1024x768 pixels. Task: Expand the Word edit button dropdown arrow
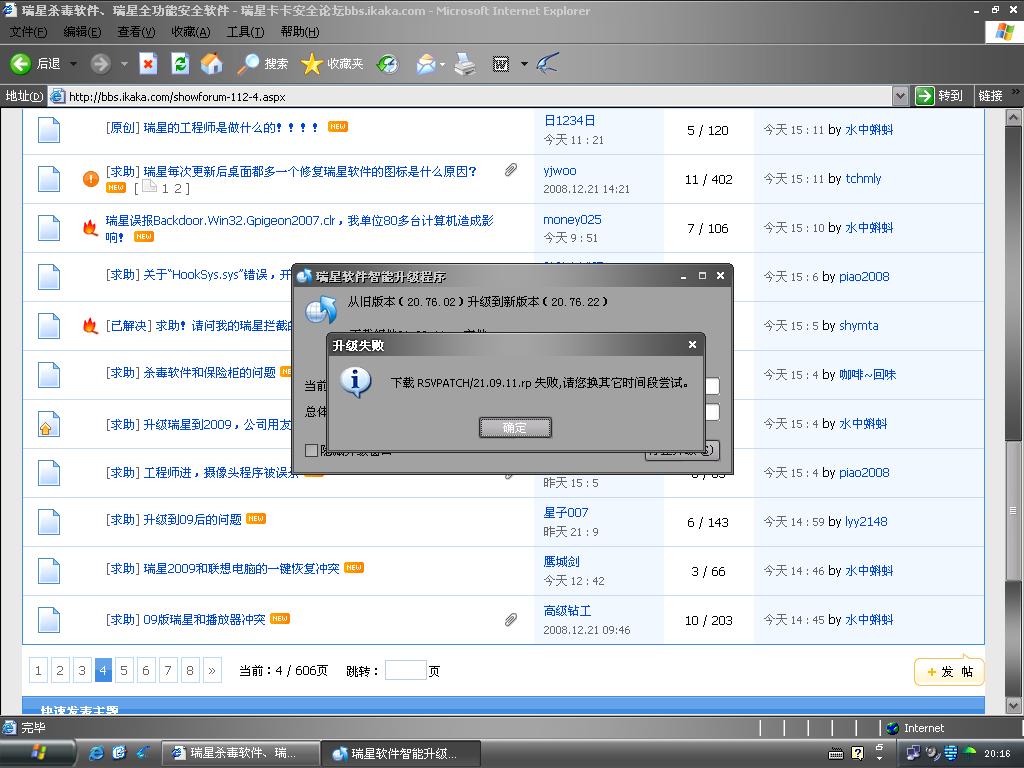click(524, 64)
